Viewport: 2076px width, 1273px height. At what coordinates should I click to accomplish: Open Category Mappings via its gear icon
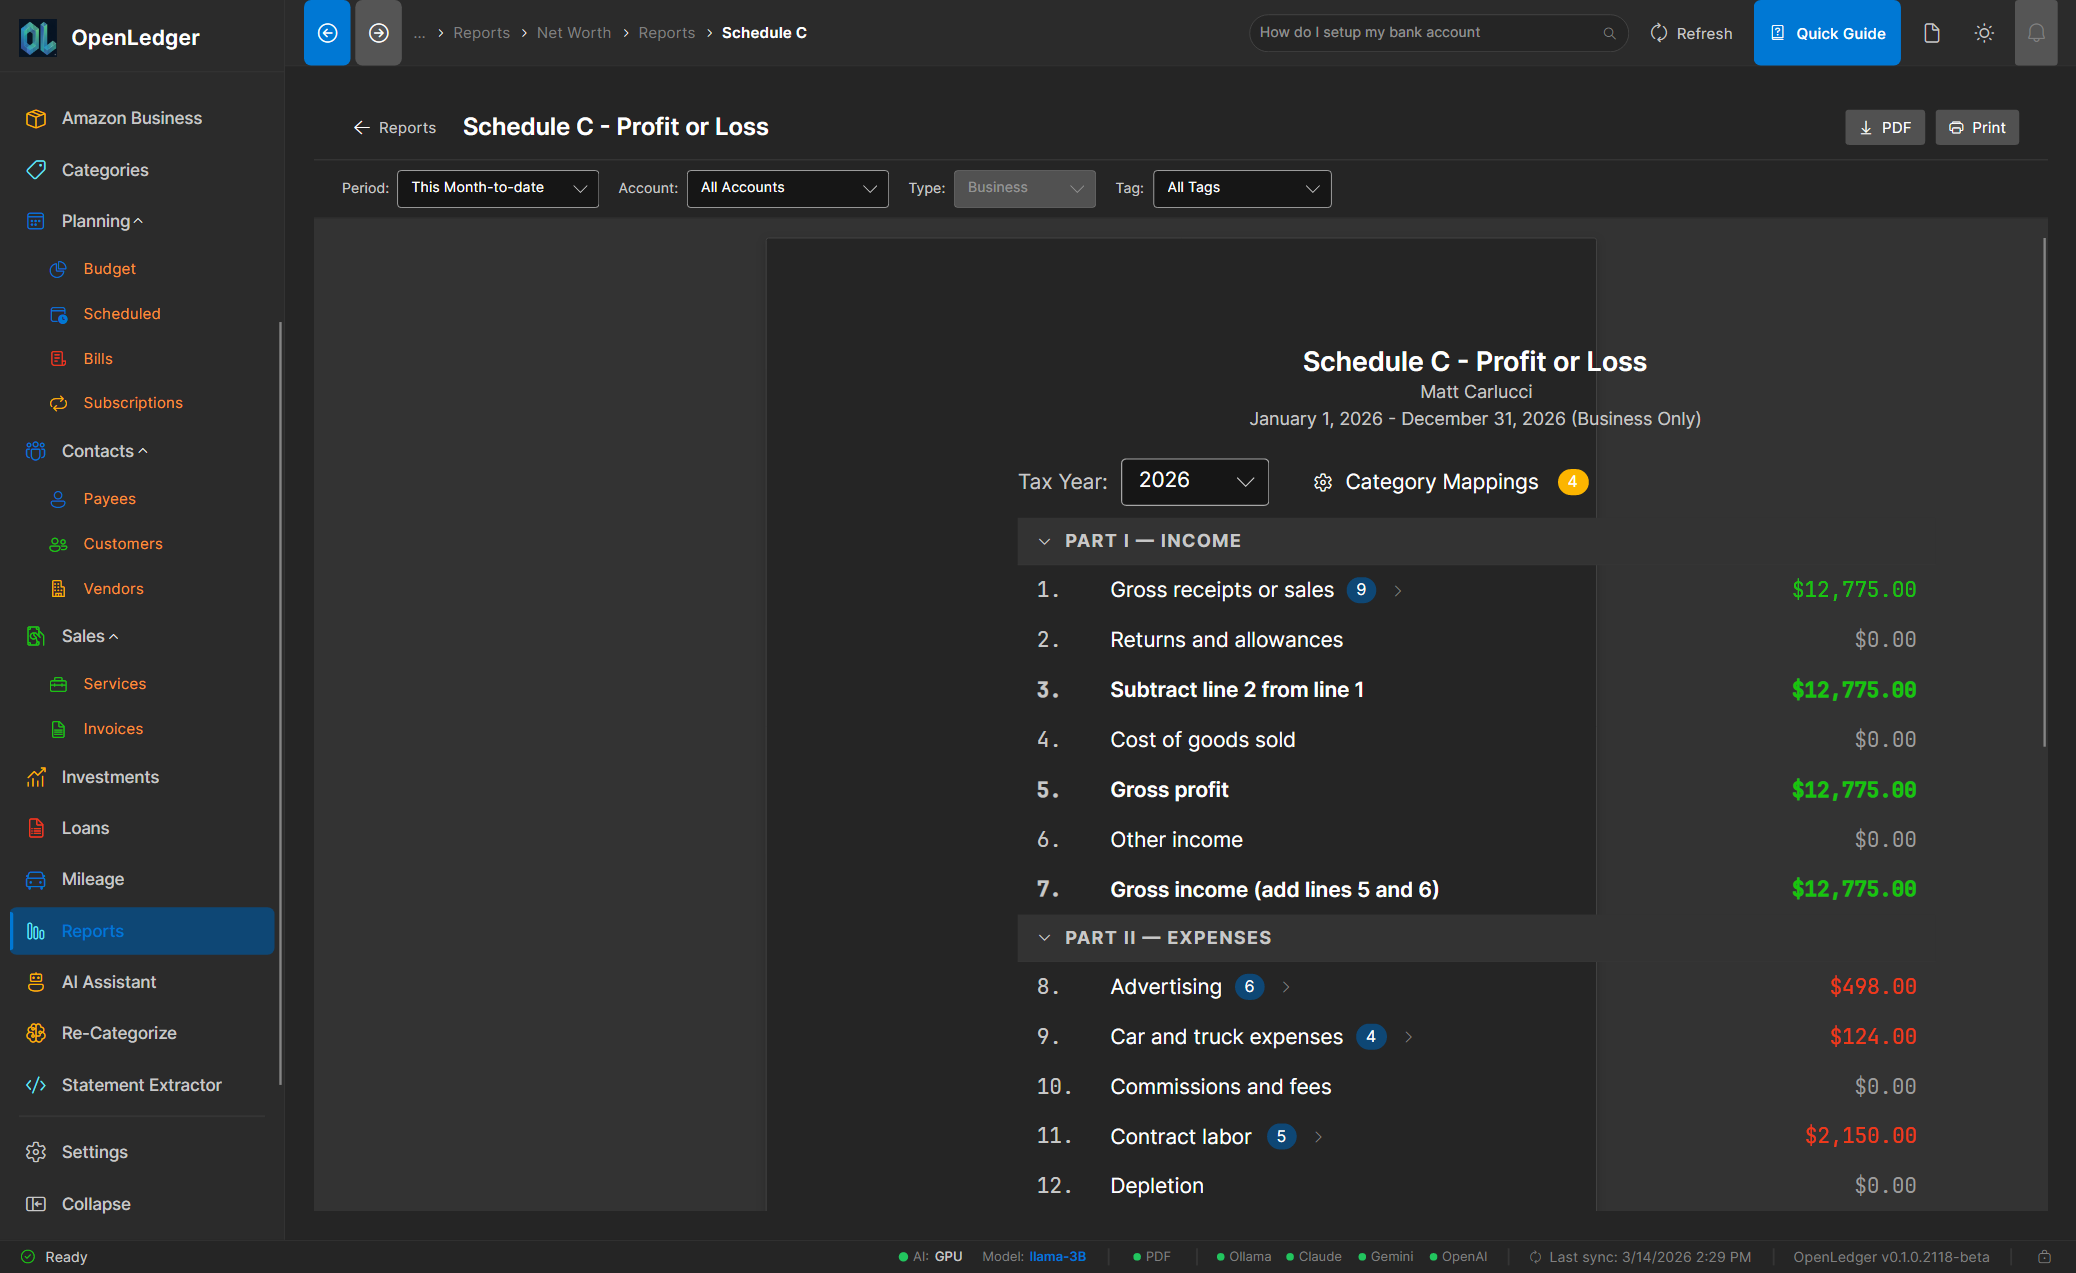point(1322,482)
